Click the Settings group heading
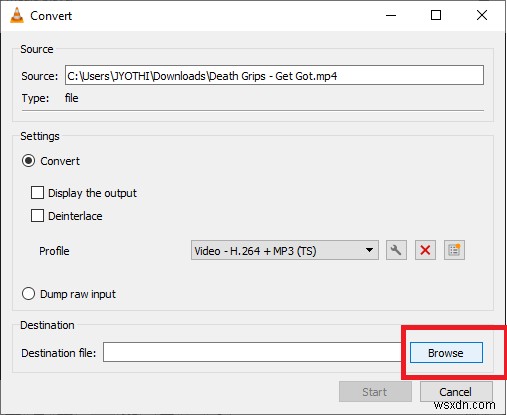 (40, 136)
